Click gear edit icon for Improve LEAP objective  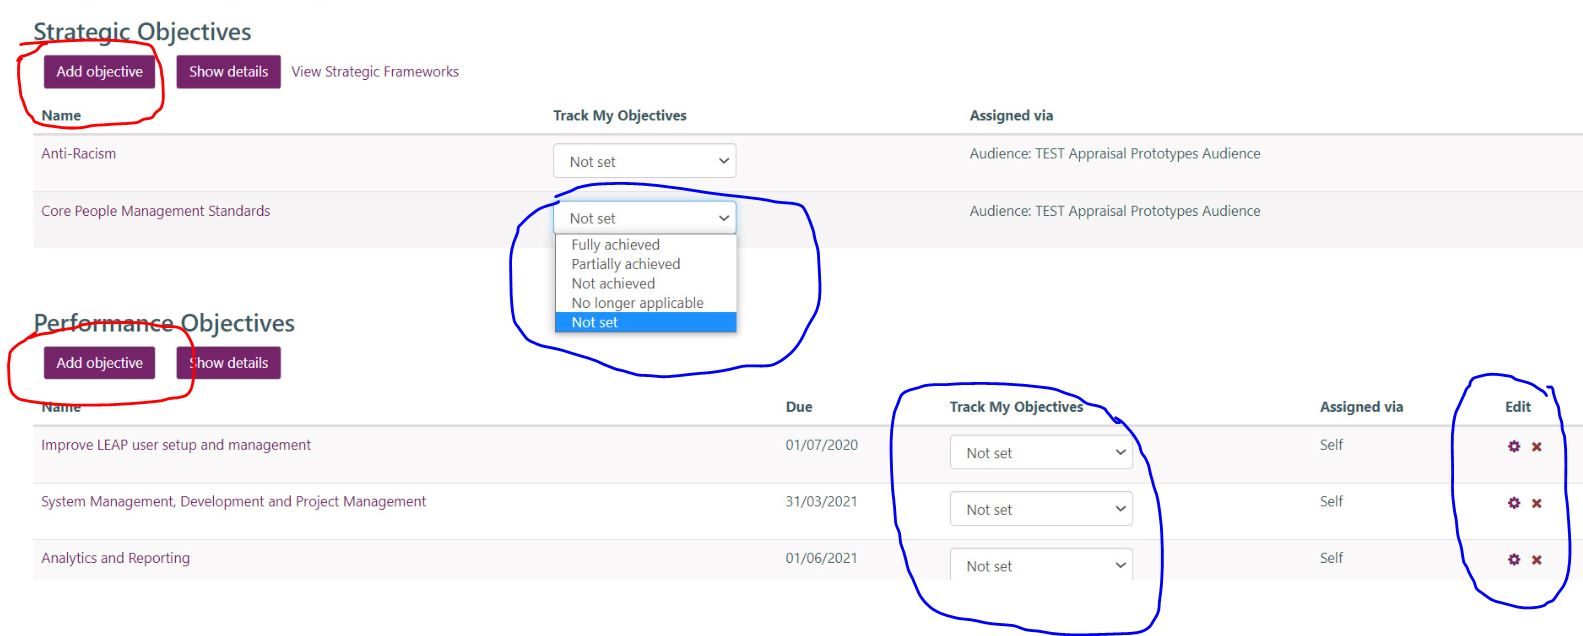(1513, 447)
